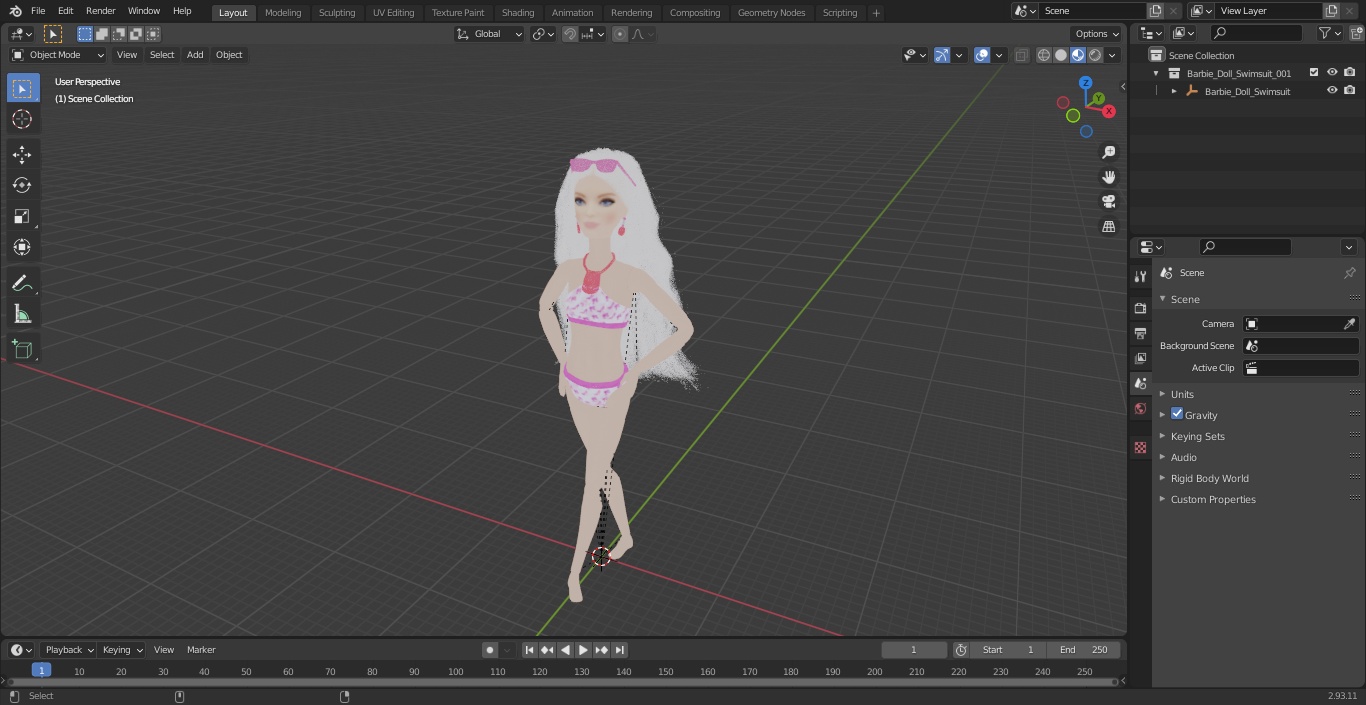
Task: Exclude Barbie_Doll_Swimsuit_001 collection checkbox
Action: (x=1314, y=73)
